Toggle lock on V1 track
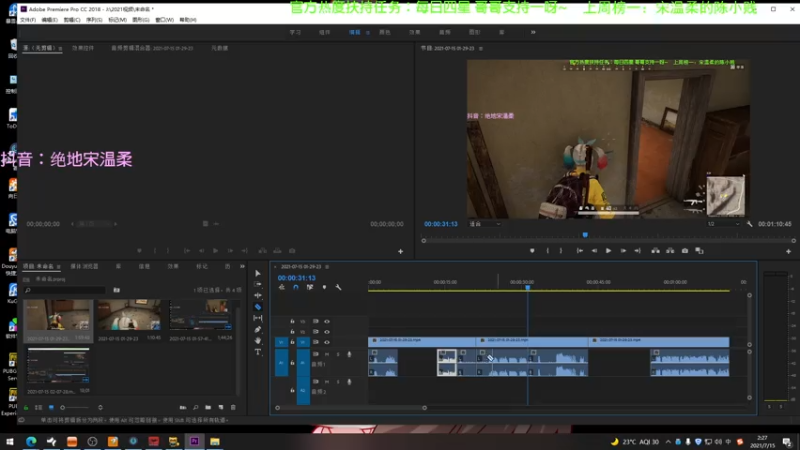Image resolution: width=800 pixels, height=450 pixels. pos(292,342)
